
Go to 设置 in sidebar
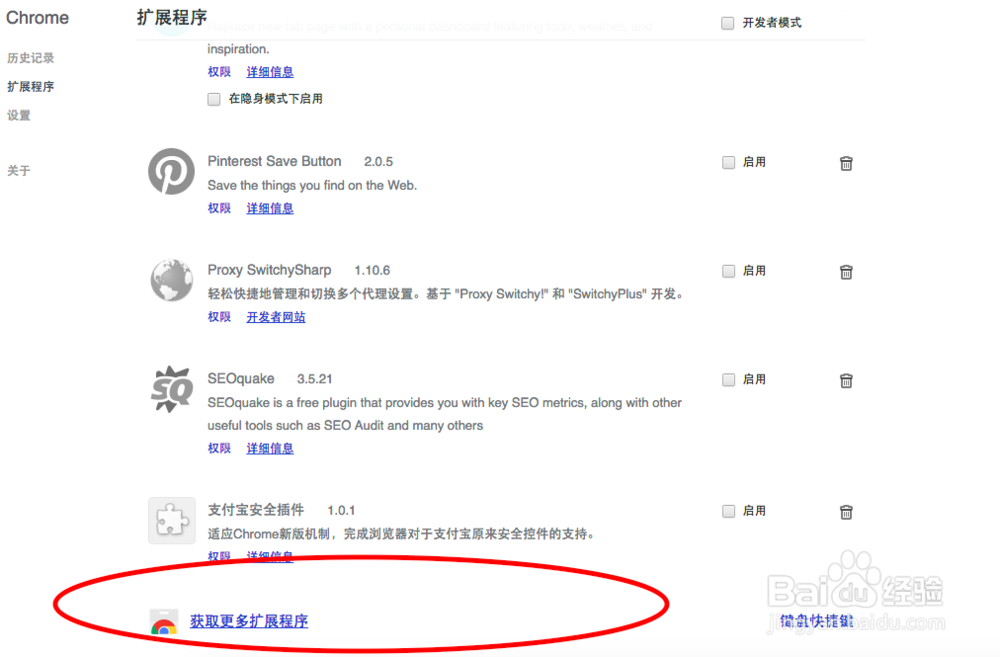pos(18,115)
